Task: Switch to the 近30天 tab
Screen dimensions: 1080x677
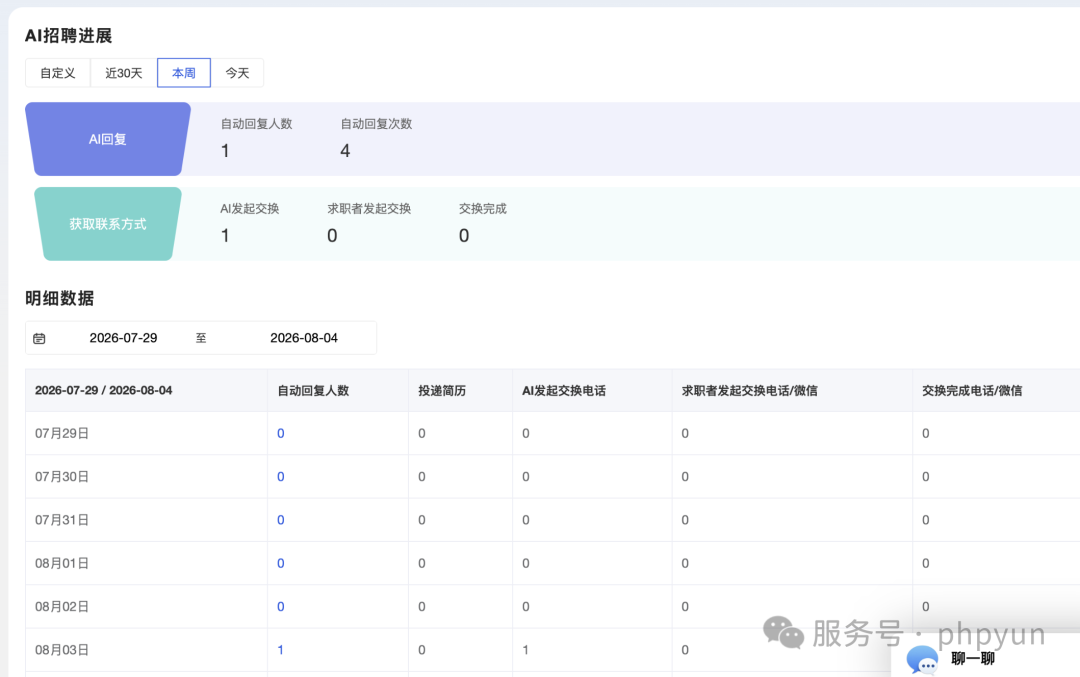Action: (x=124, y=73)
